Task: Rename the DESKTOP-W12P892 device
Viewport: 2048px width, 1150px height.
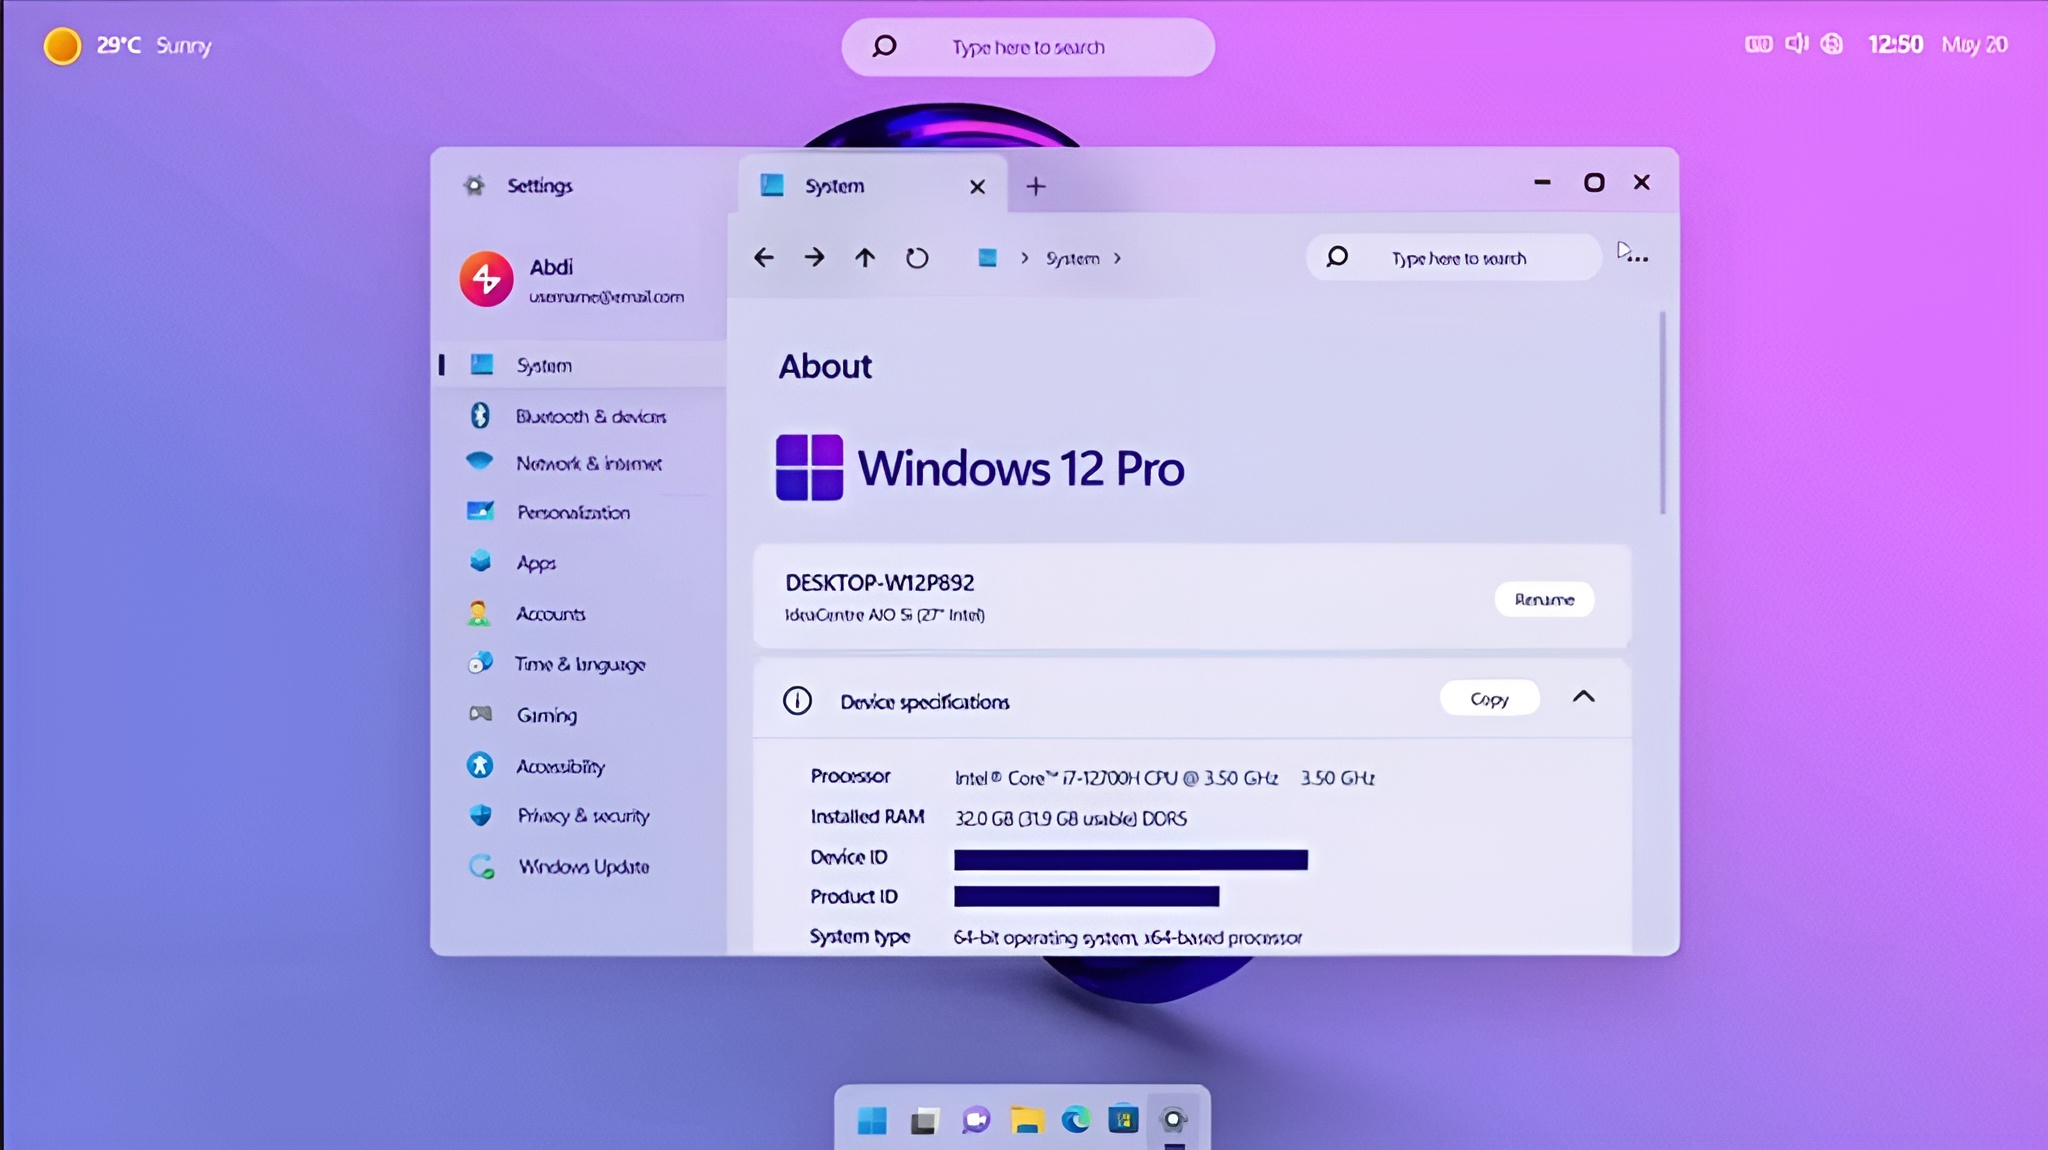Action: click(x=1543, y=598)
